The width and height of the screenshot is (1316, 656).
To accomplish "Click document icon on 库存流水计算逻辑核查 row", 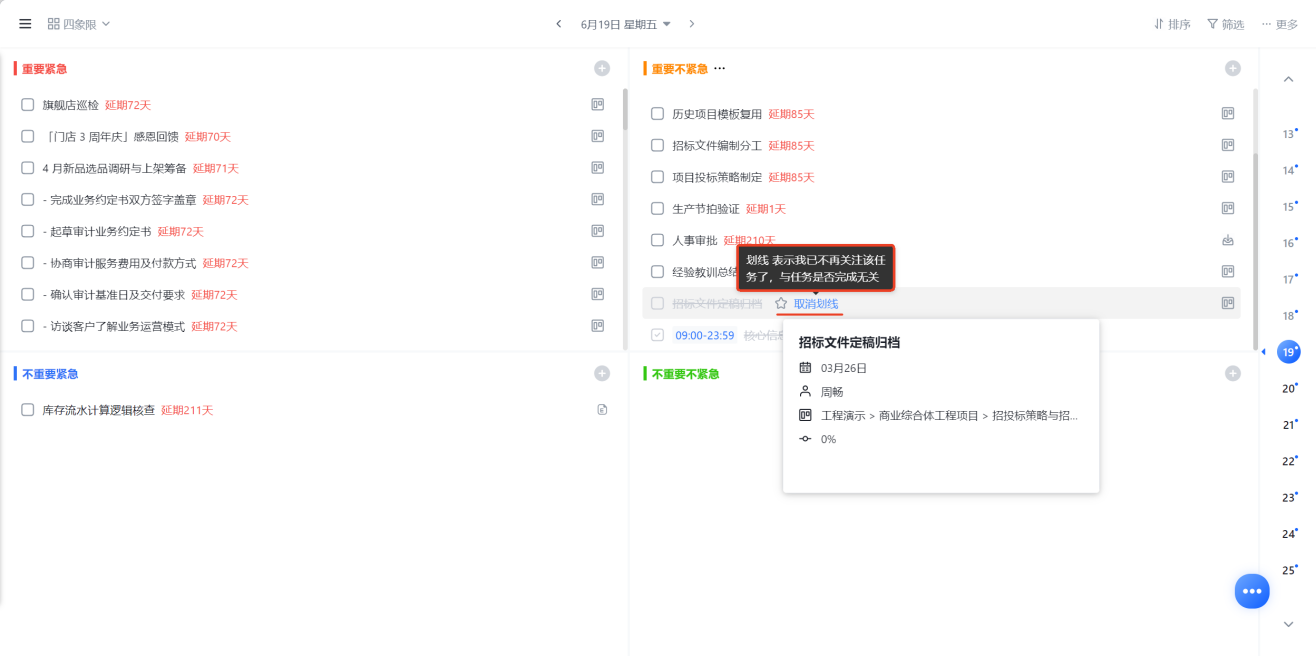I will tap(602, 410).
